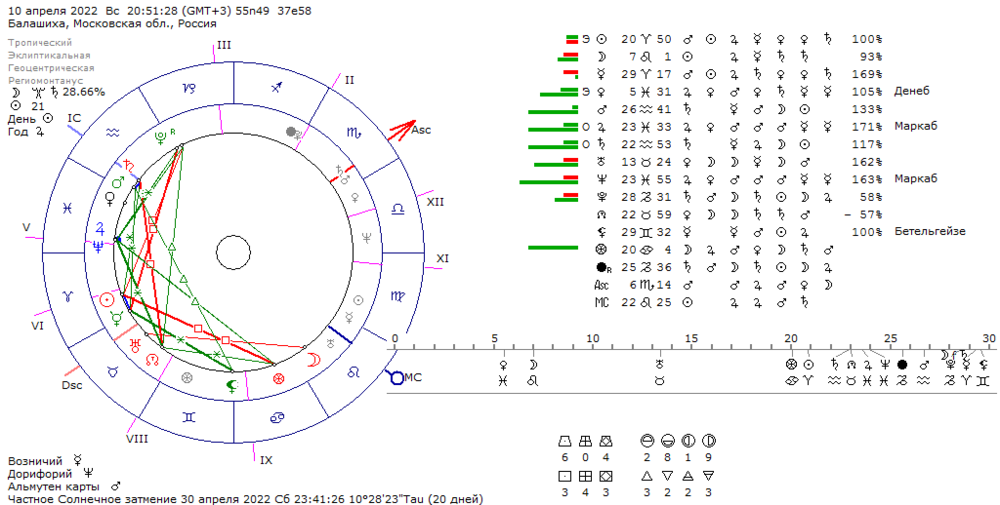1000x505 pixels.
Task: Click the red Asc arrow marker
Action: pyautogui.click(x=402, y=130)
